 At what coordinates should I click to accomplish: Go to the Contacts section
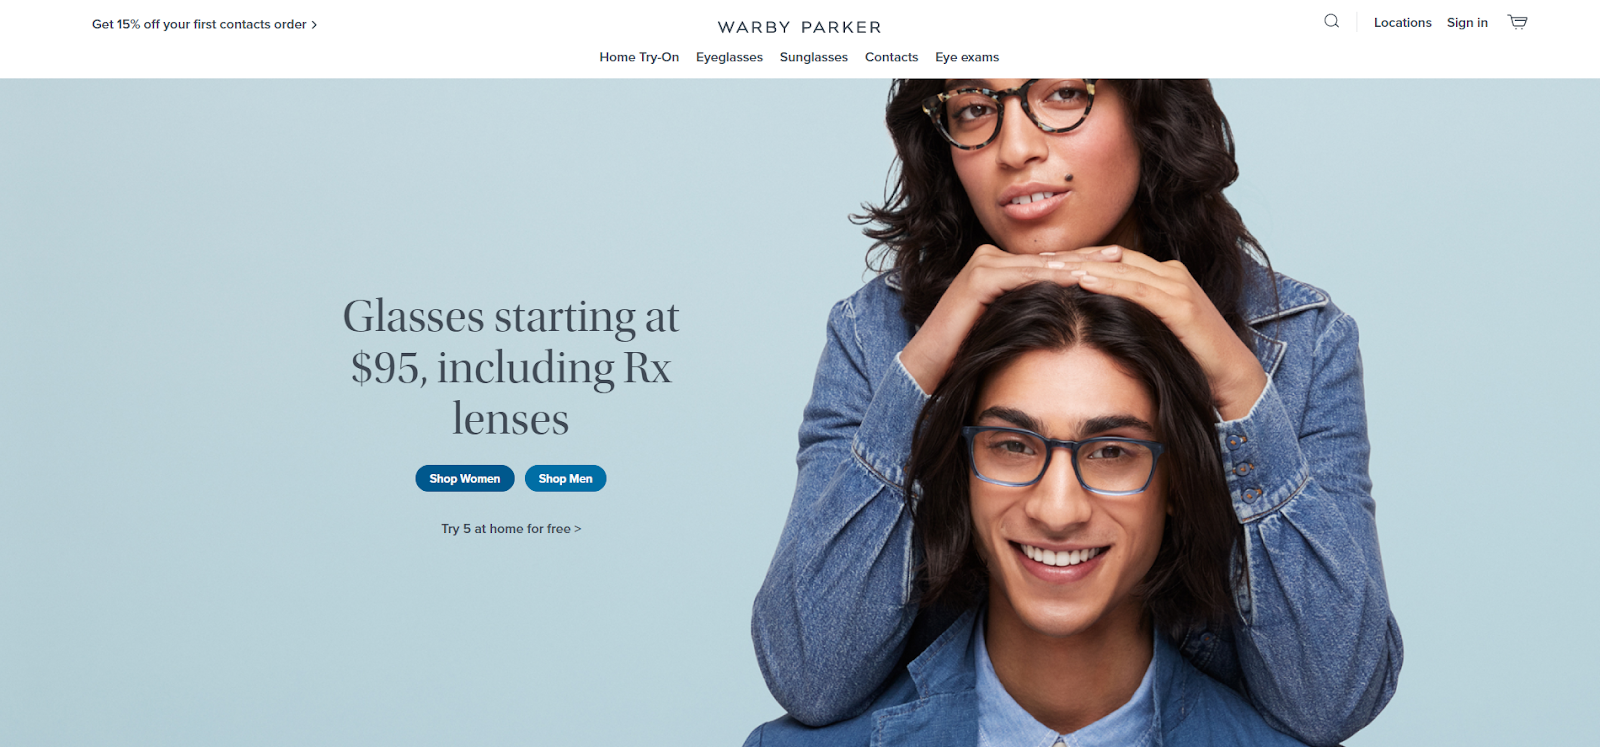click(891, 57)
